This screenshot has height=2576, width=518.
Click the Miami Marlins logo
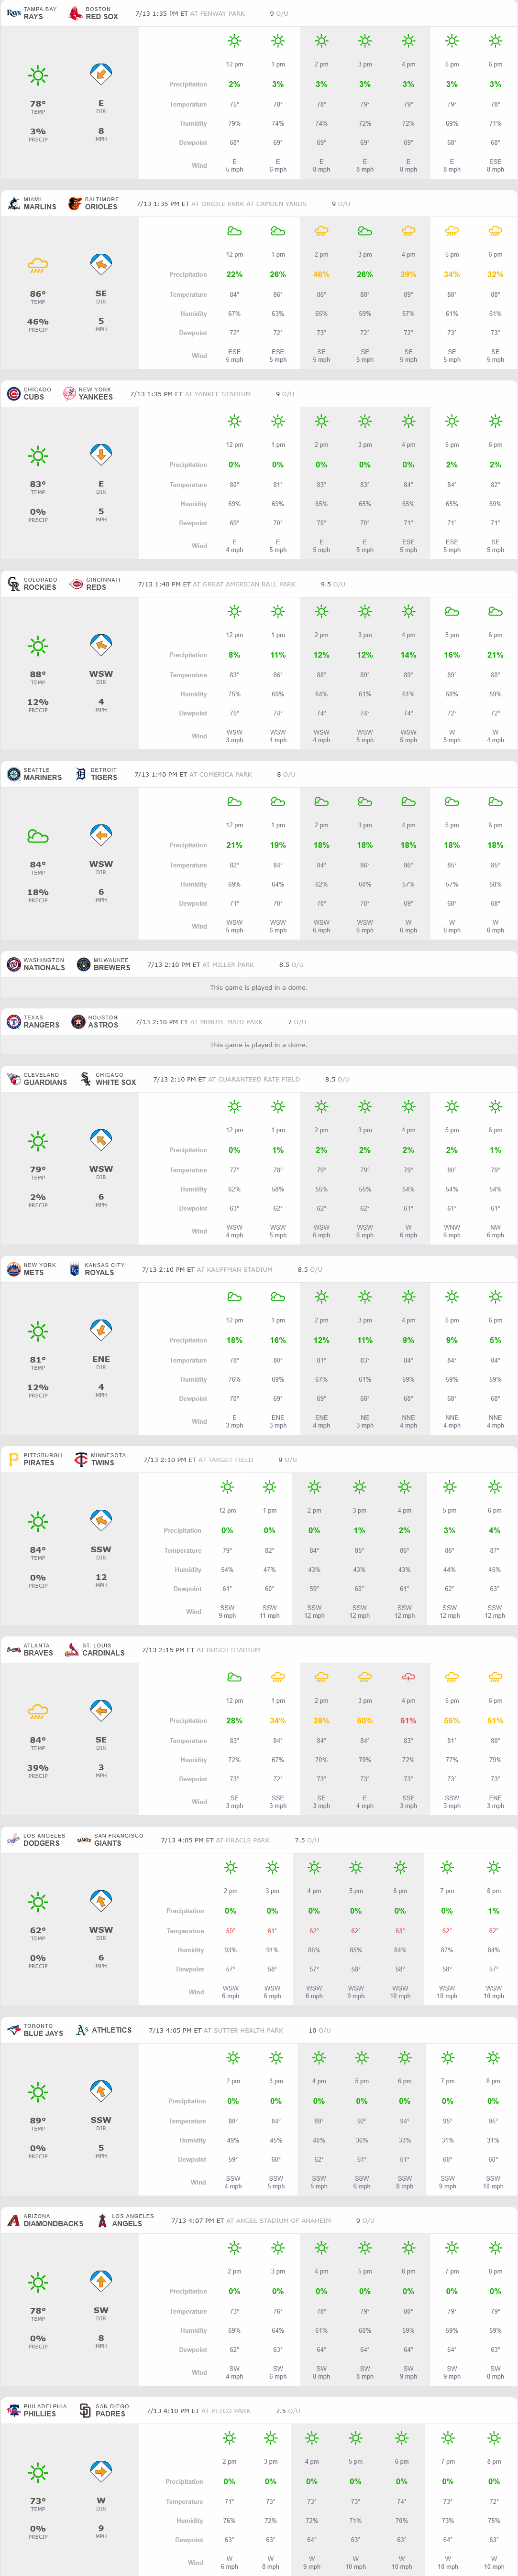[13, 203]
